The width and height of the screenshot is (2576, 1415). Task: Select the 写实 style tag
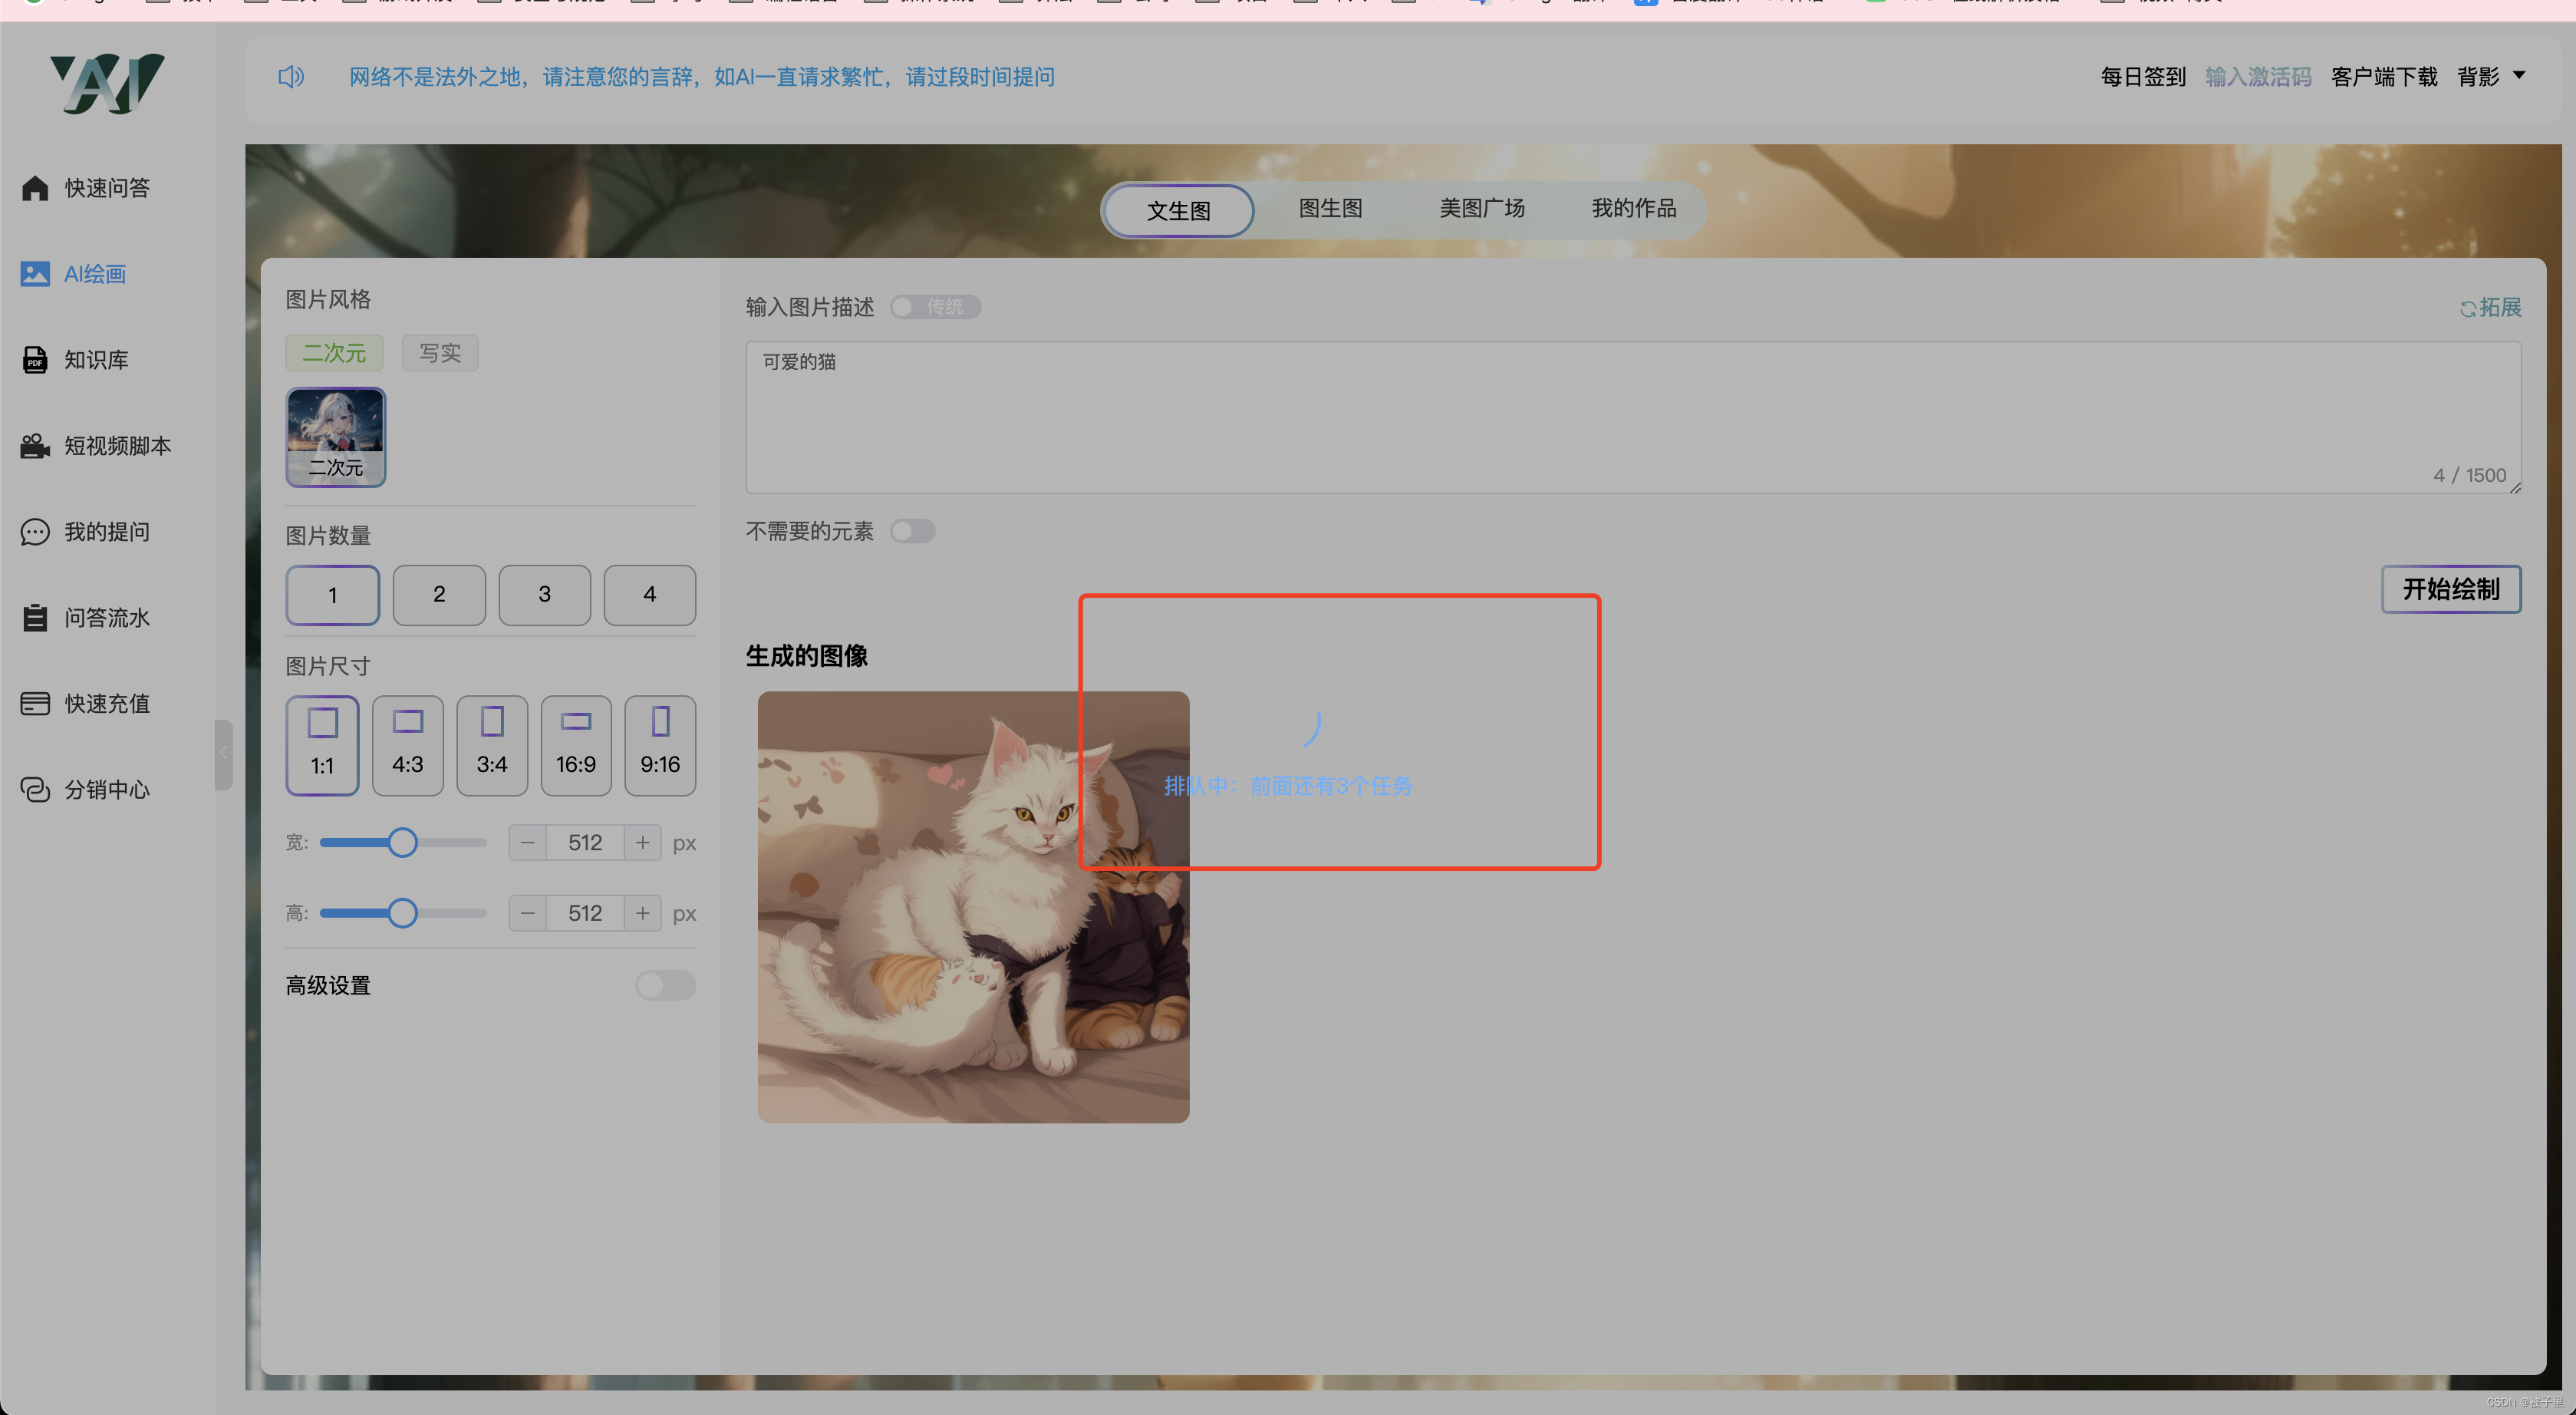(x=440, y=353)
